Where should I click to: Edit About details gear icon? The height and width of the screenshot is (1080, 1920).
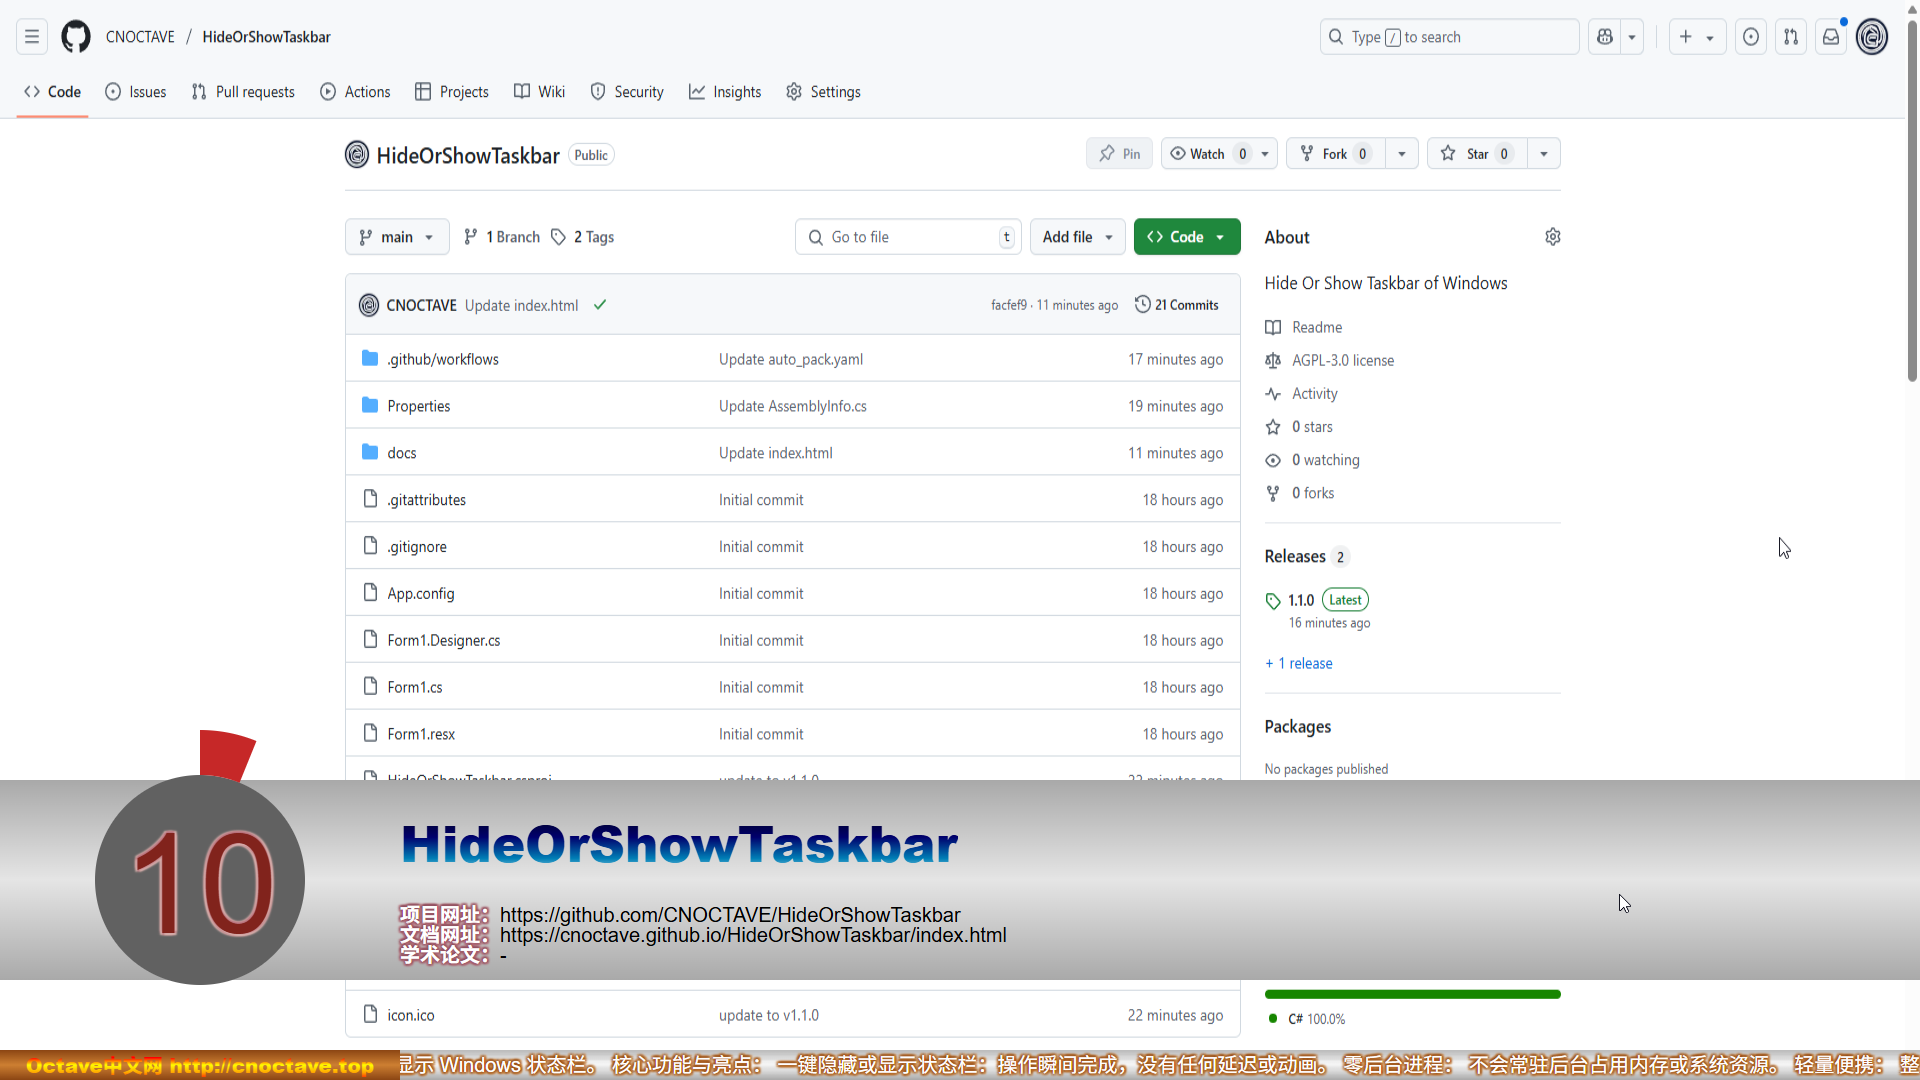pyautogui.click(x=1553, y=237)
